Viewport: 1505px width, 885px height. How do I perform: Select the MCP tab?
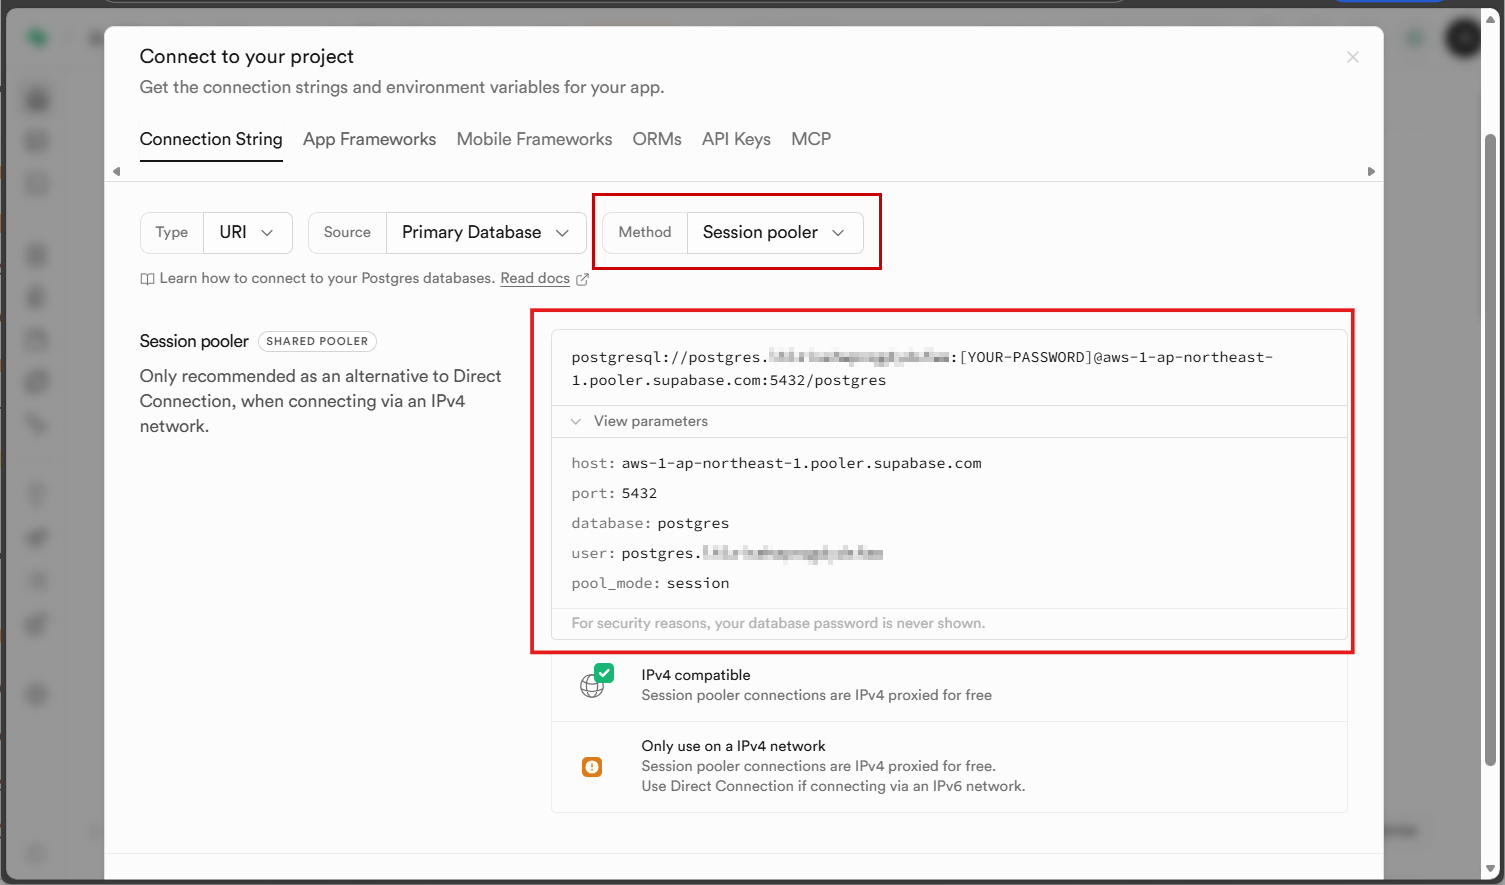pyautogui.click(x=810, y=139)
